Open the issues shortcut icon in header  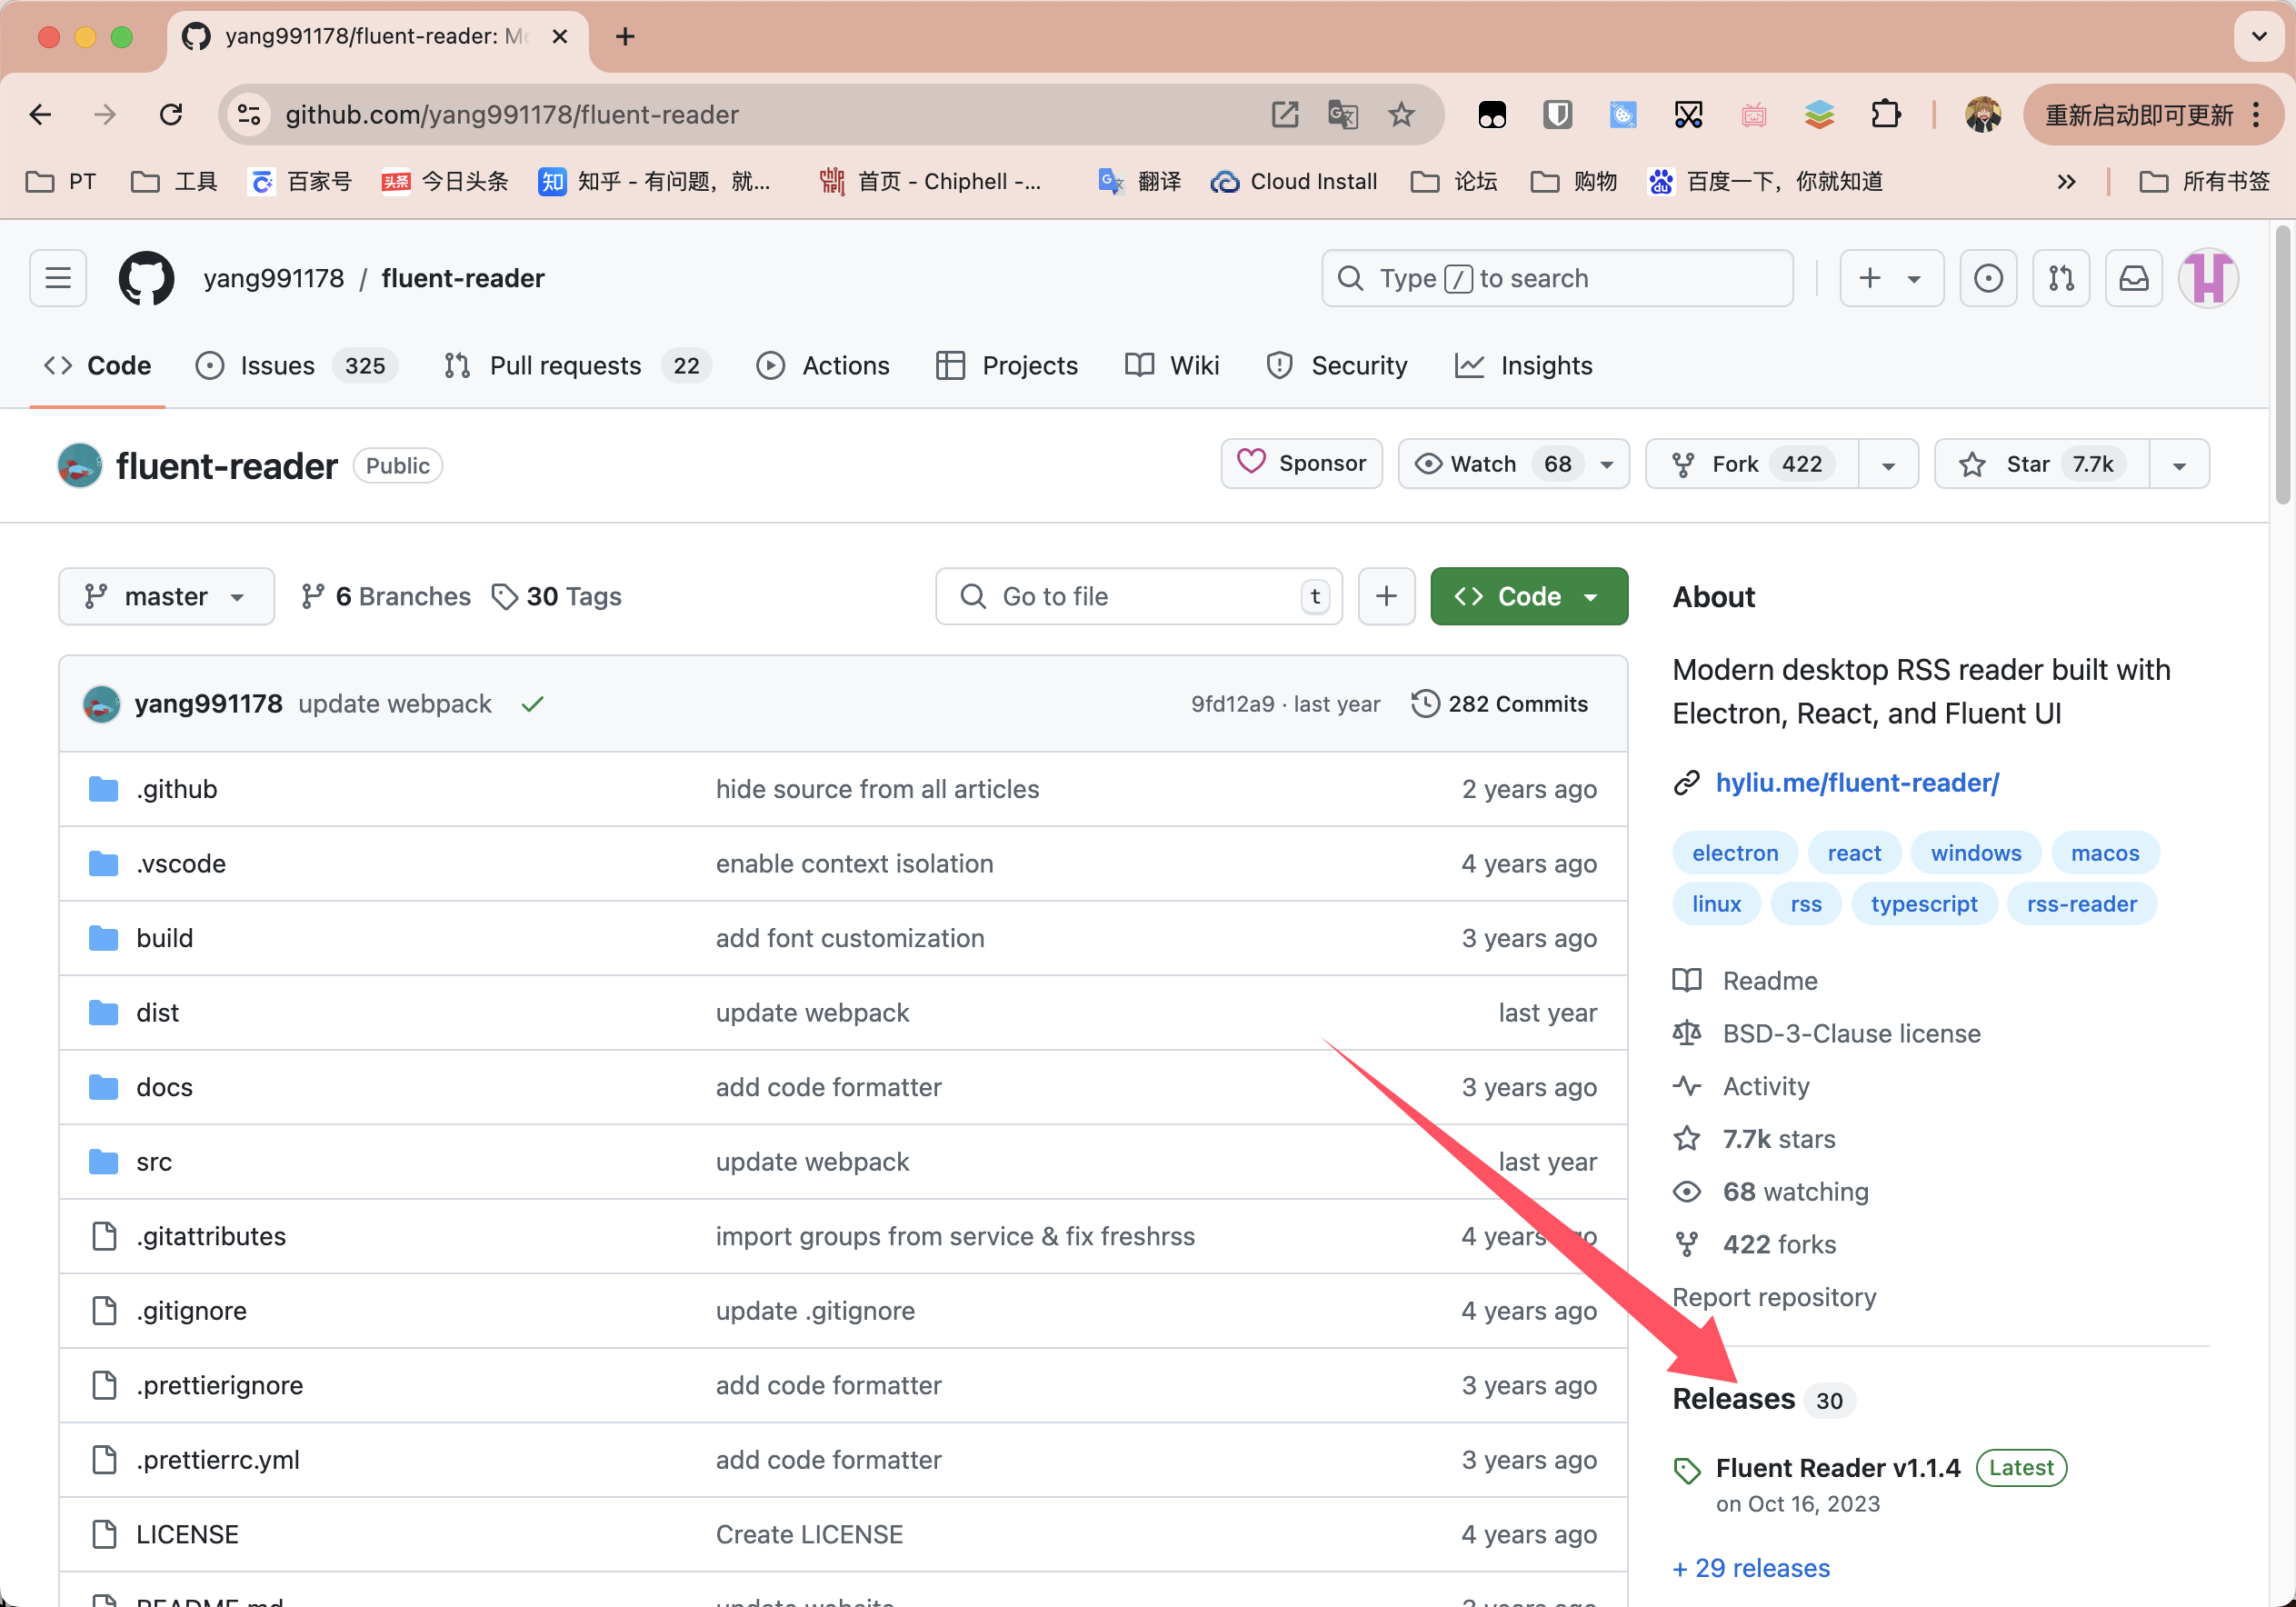(1988, 278)
